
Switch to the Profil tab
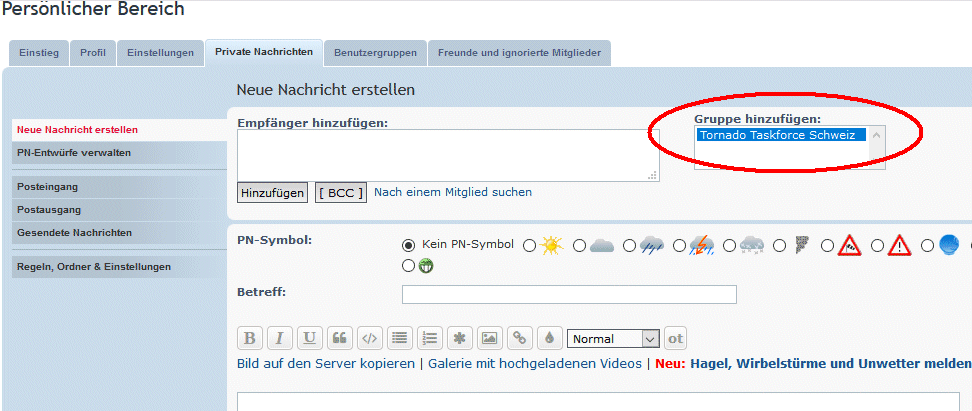[x=93, y=53]
